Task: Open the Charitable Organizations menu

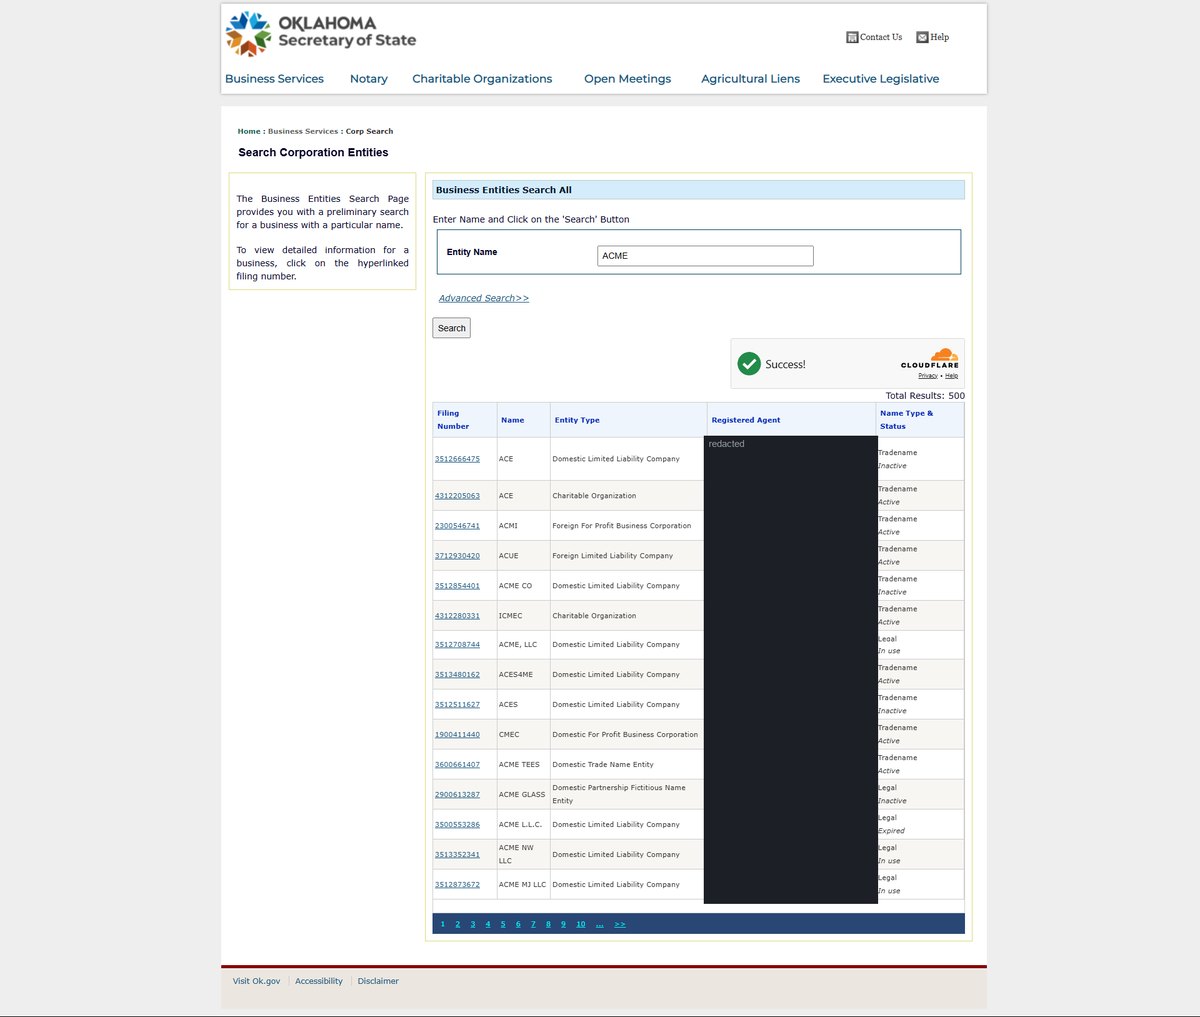Action: [482, 79]
